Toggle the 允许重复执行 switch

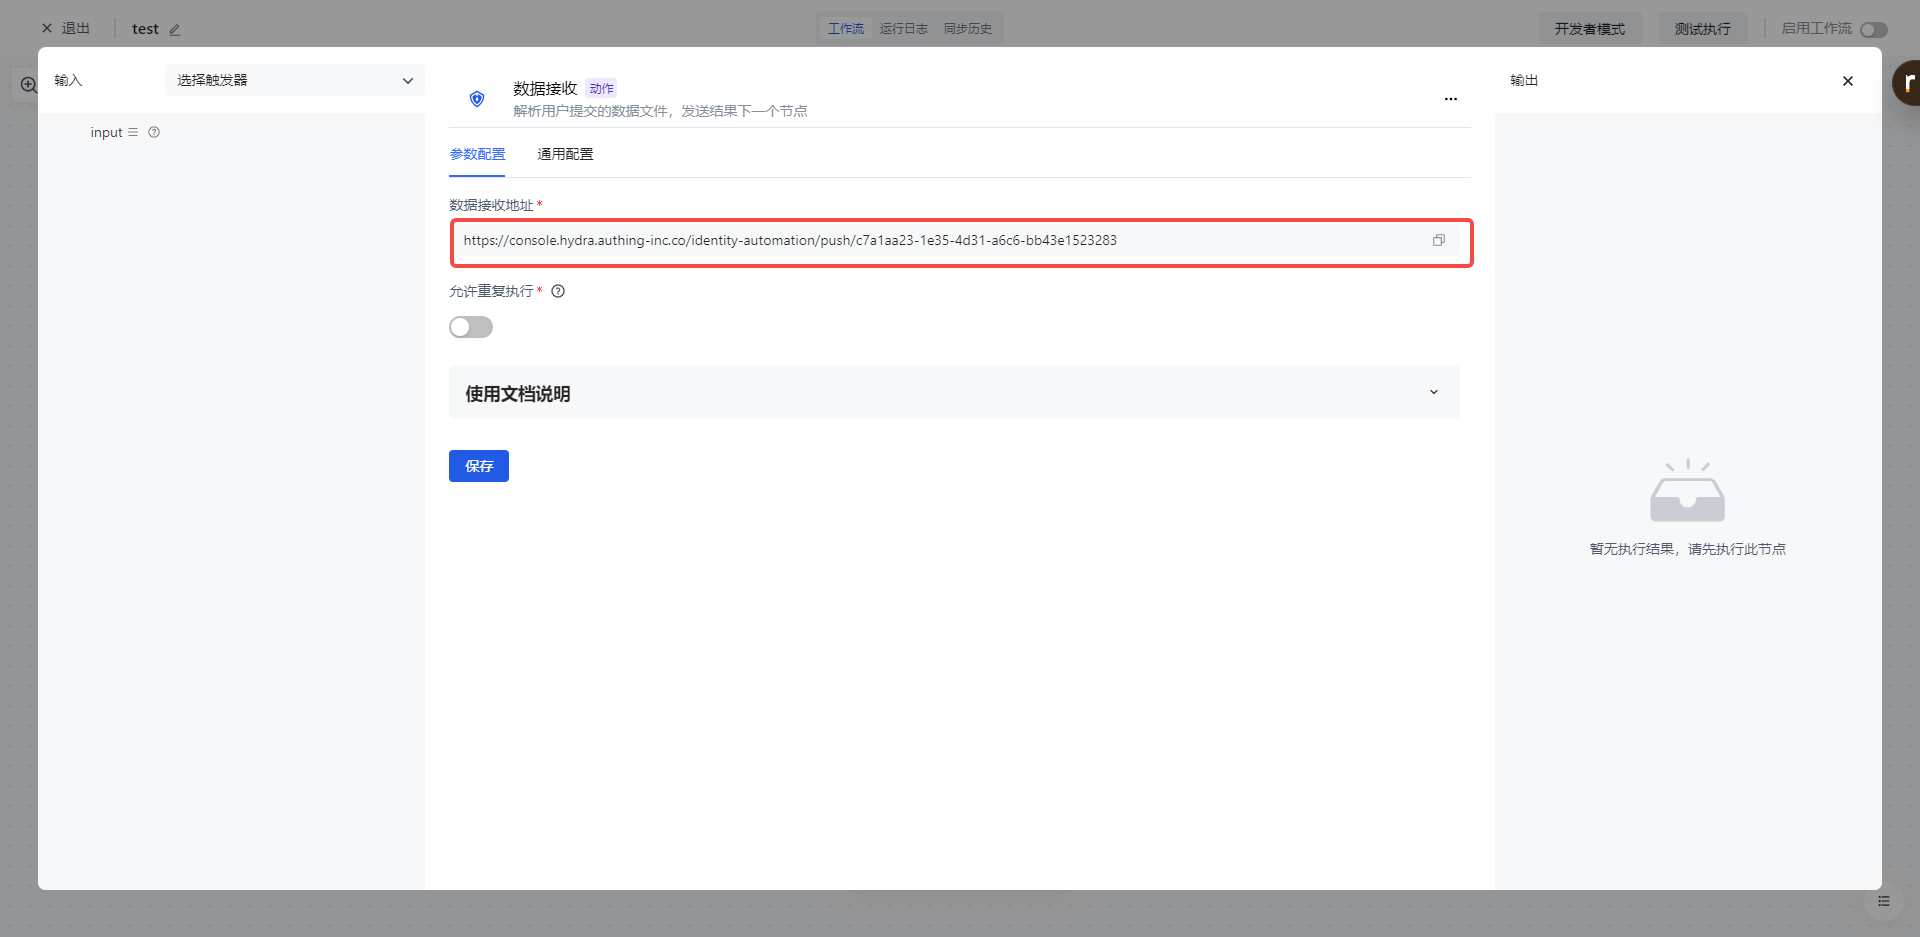471,327
